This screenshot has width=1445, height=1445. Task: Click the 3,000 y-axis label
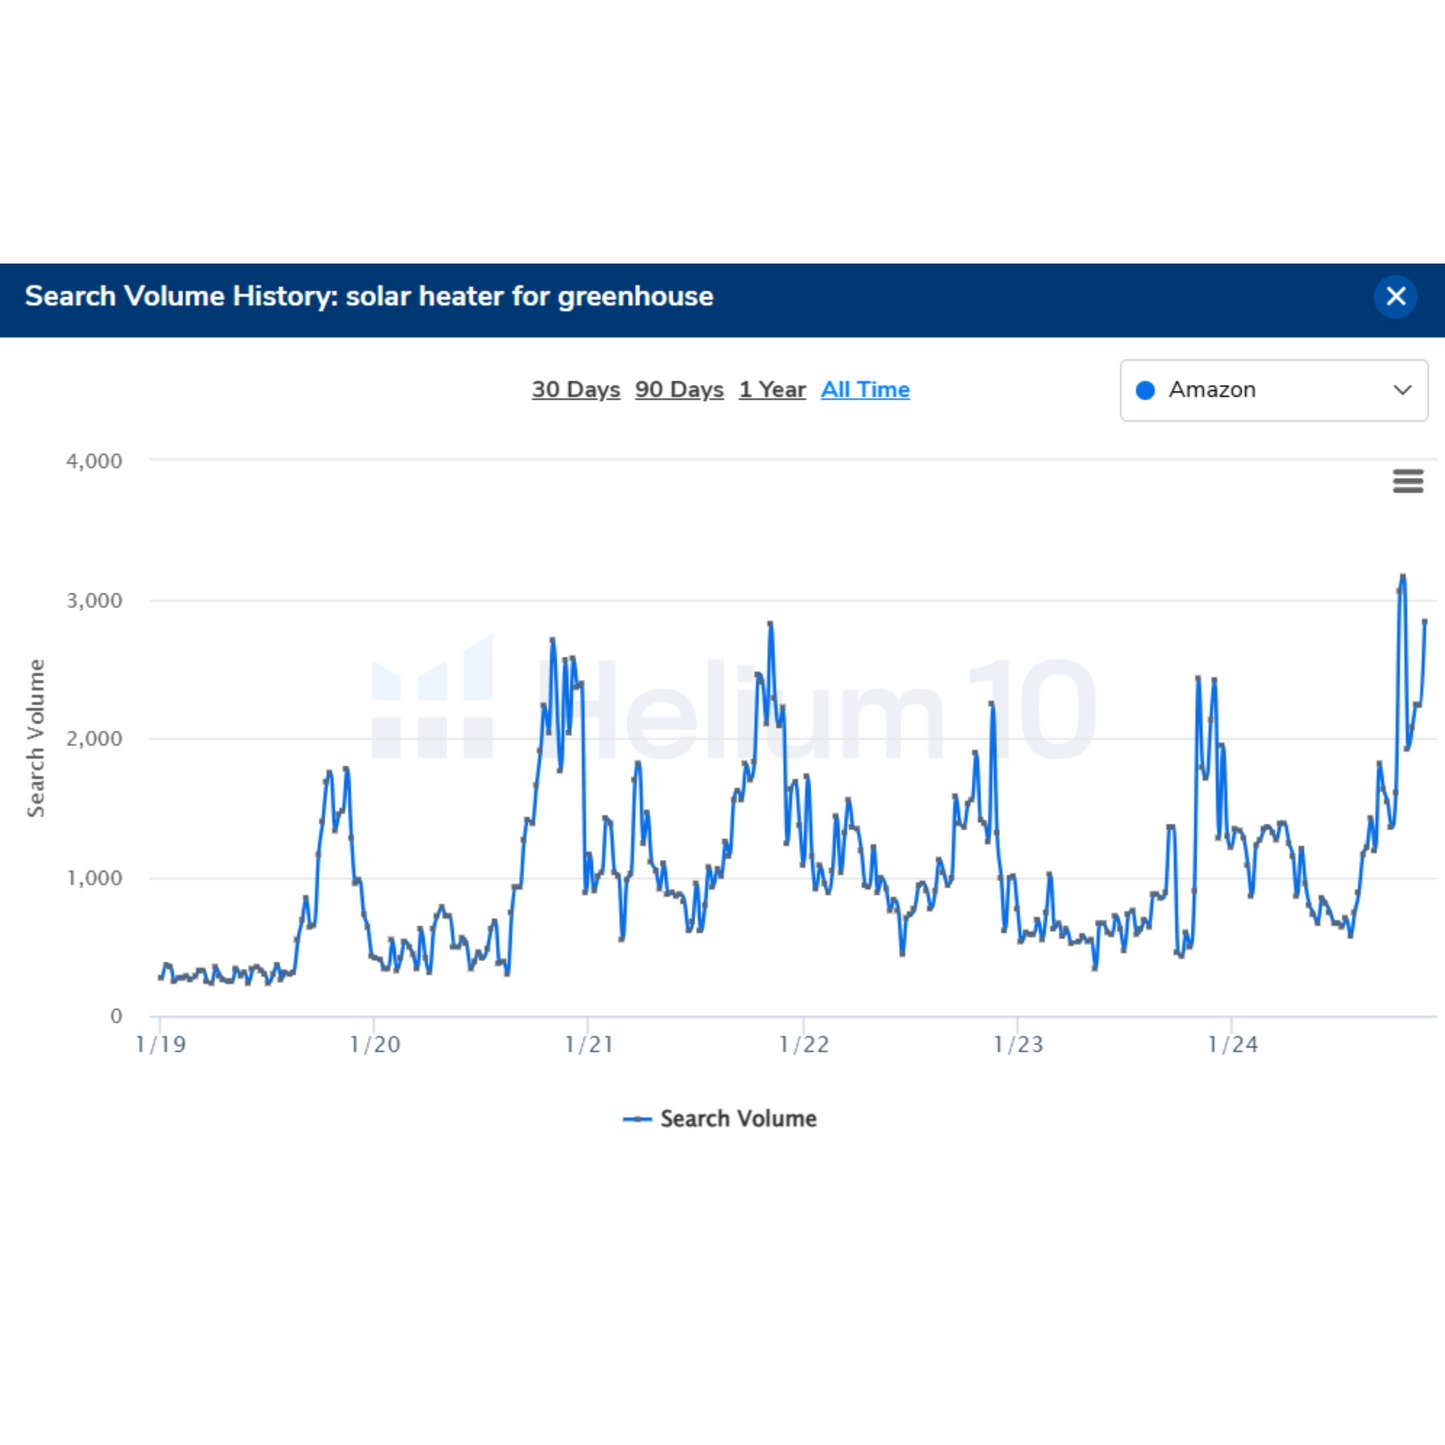click(x=94, y=600)
